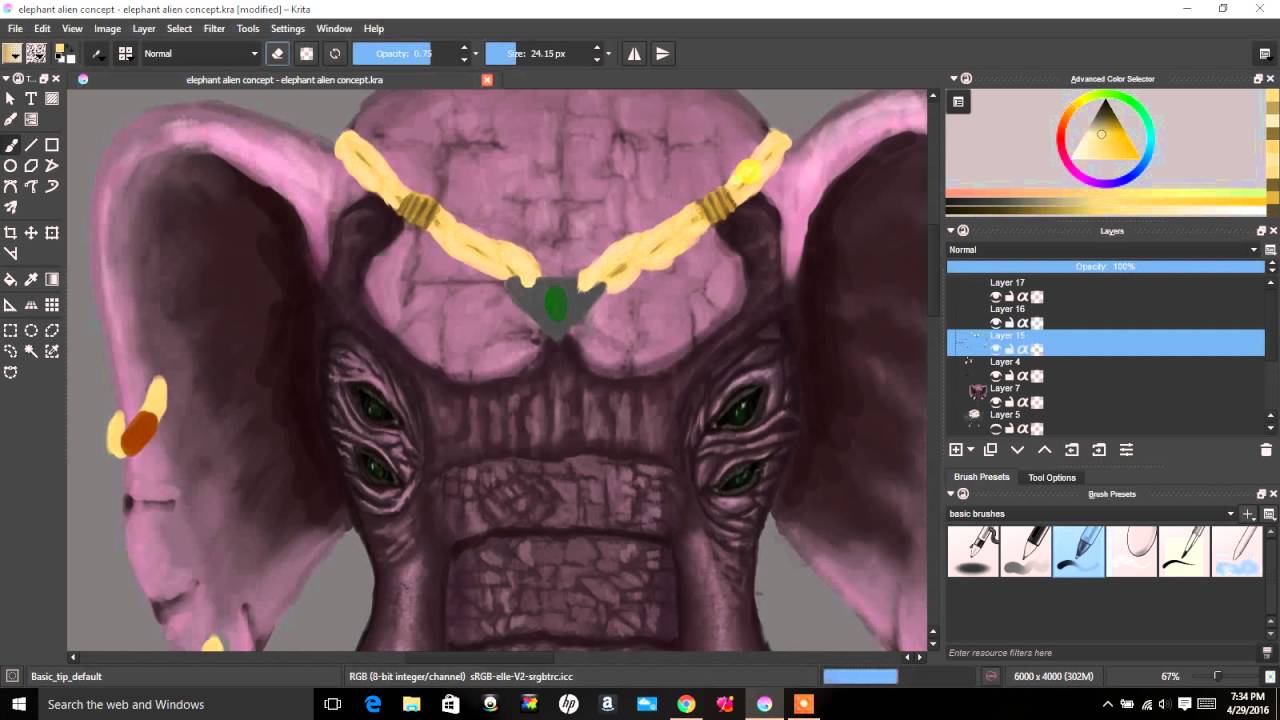Open the Settings menu
1280x720 pixels.
pos(287,28)
